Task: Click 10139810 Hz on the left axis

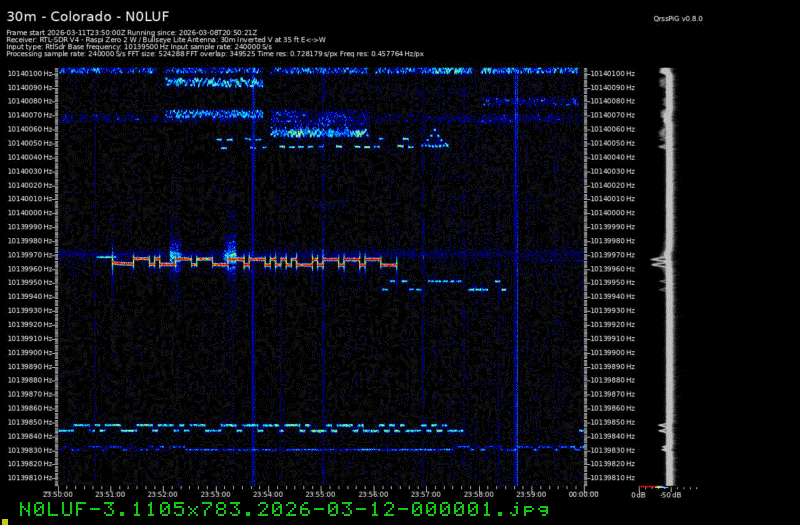Action: 30,477
